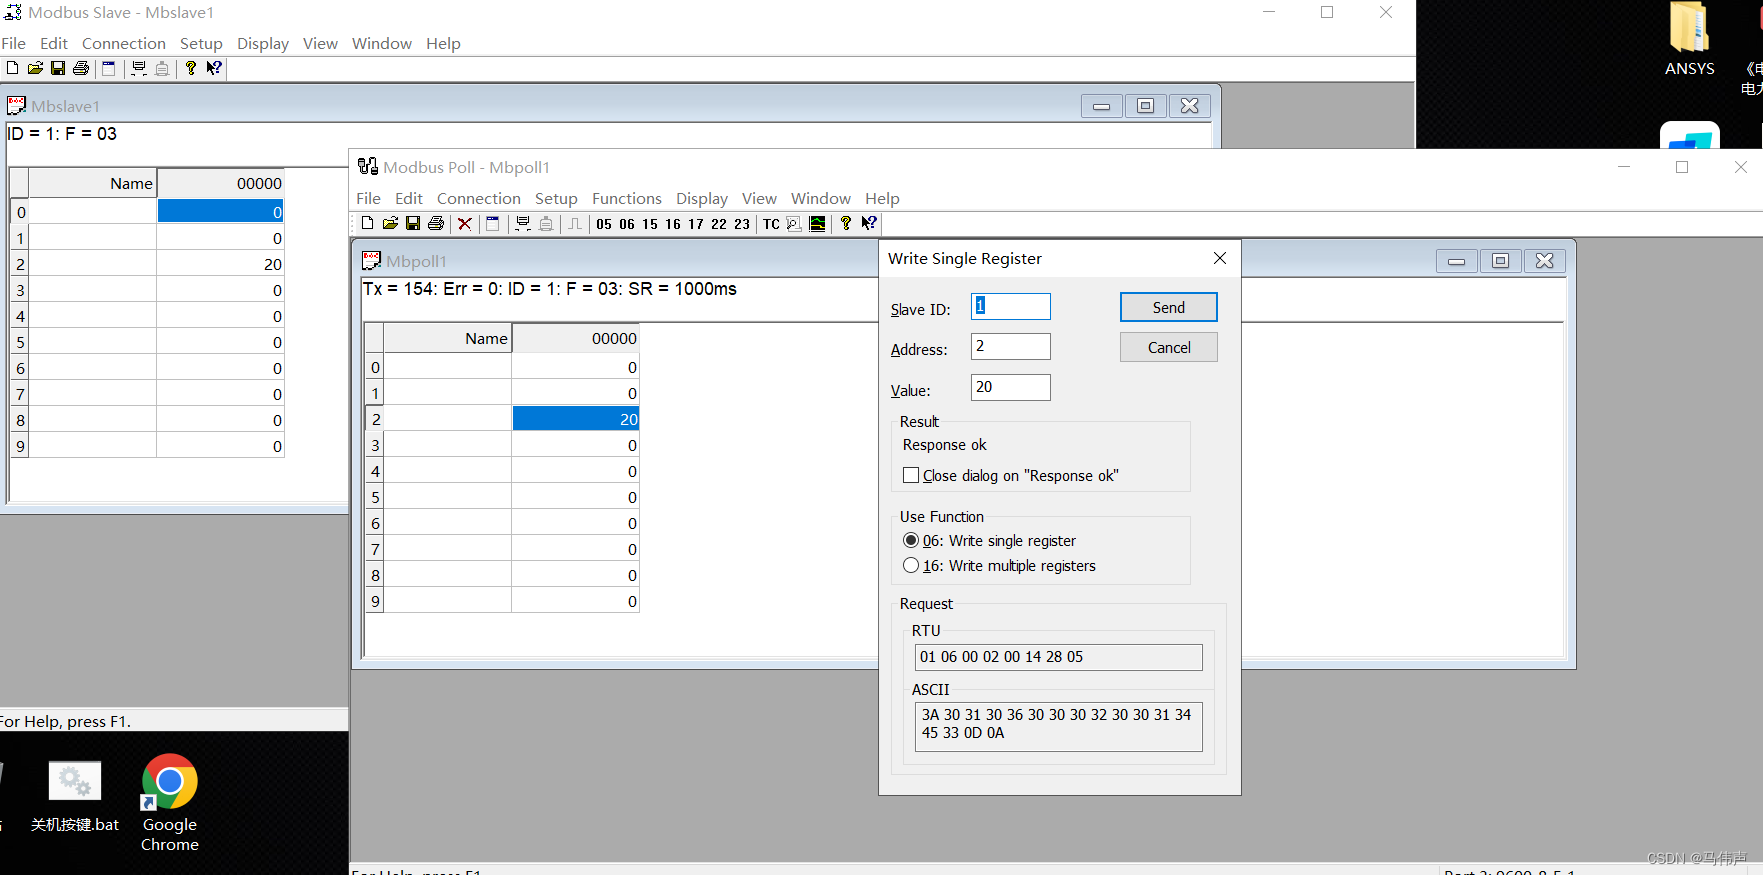
Task: Click Value input field
Action: click(x=1011, y=387)
